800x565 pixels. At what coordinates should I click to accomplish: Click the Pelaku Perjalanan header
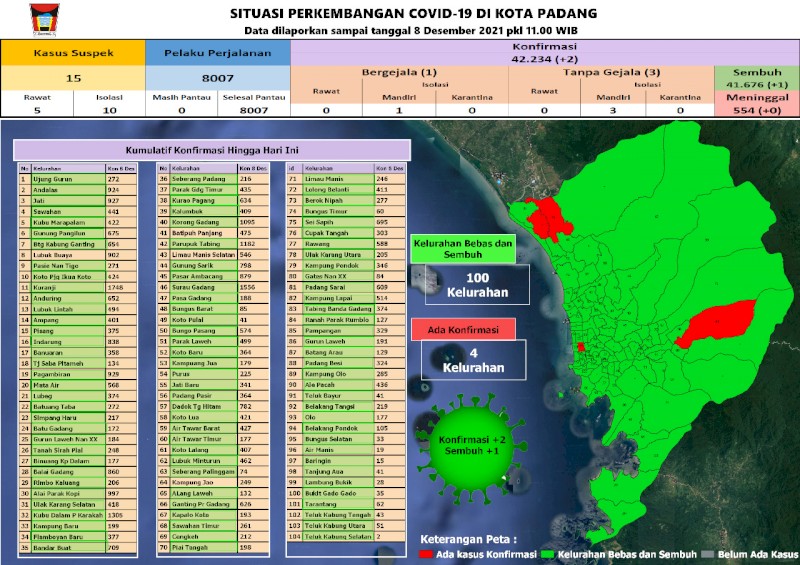tap(218, 53)
